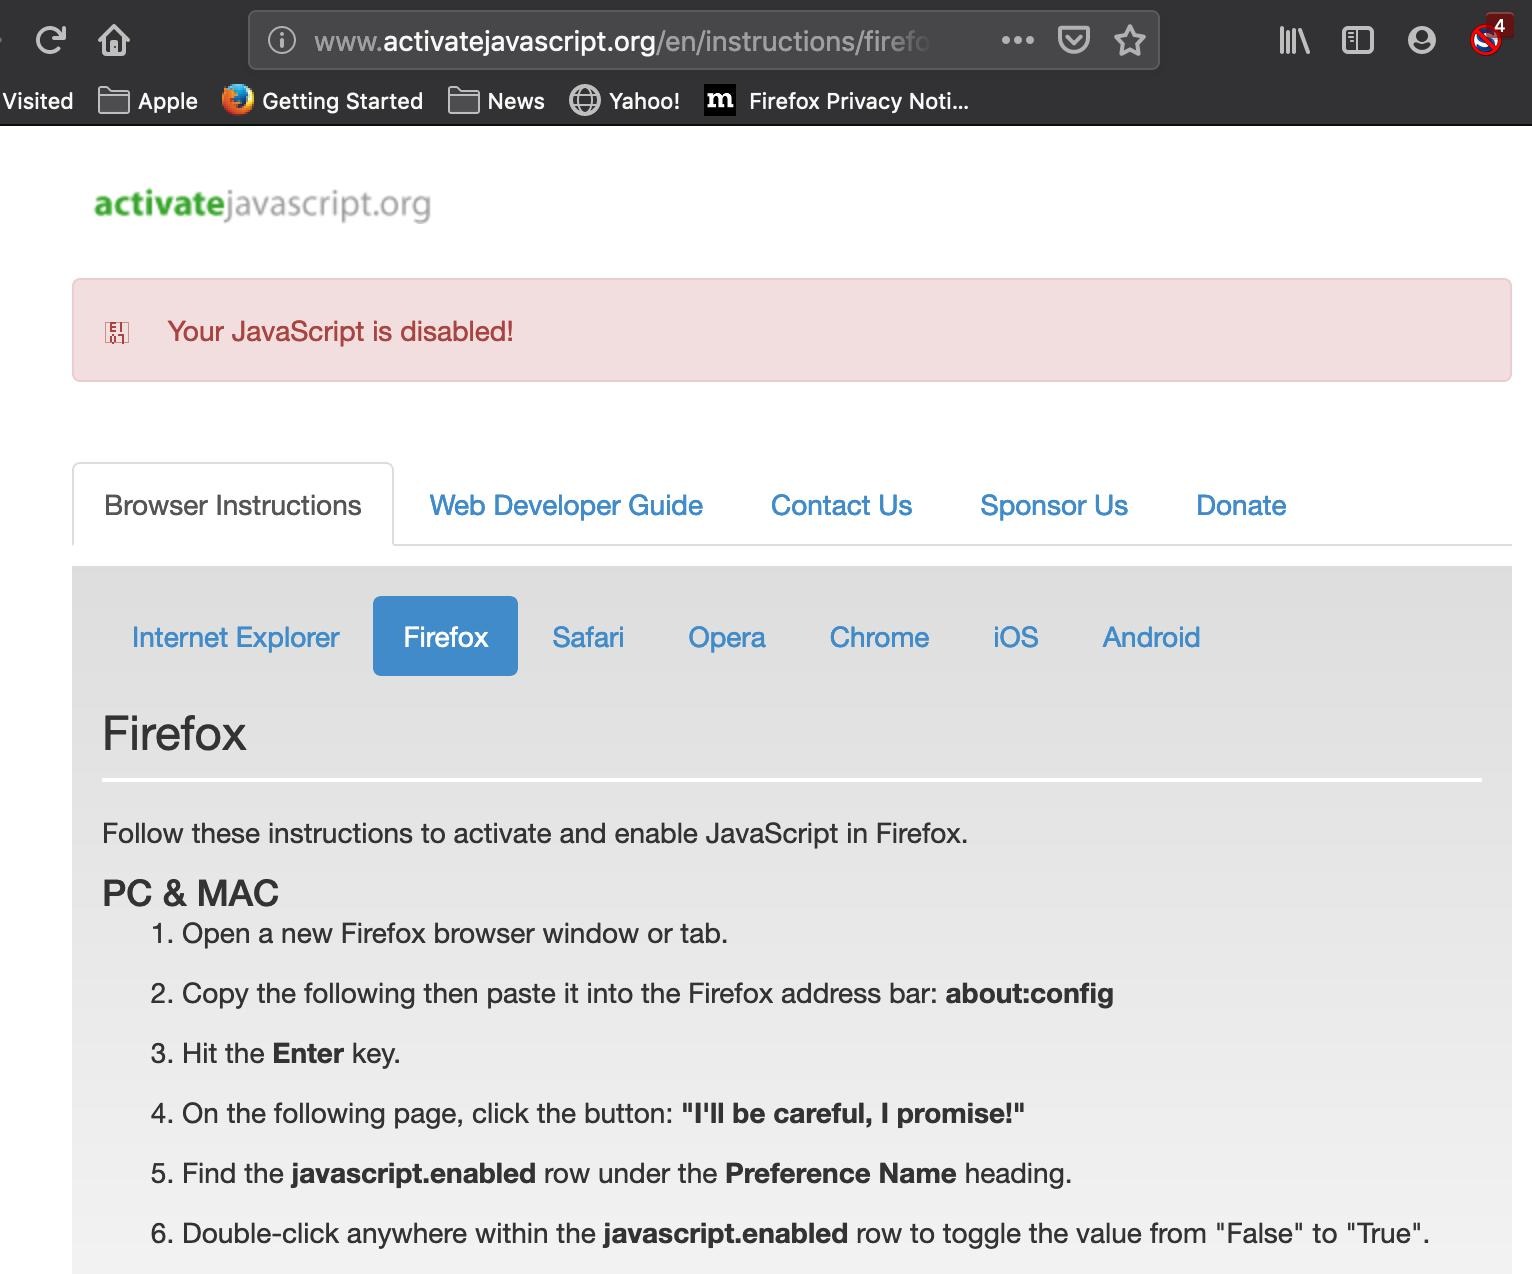This screenshot has width=1532, height=1274.
Task: Select the Browser Instructions tab
Action: [233, 505]
